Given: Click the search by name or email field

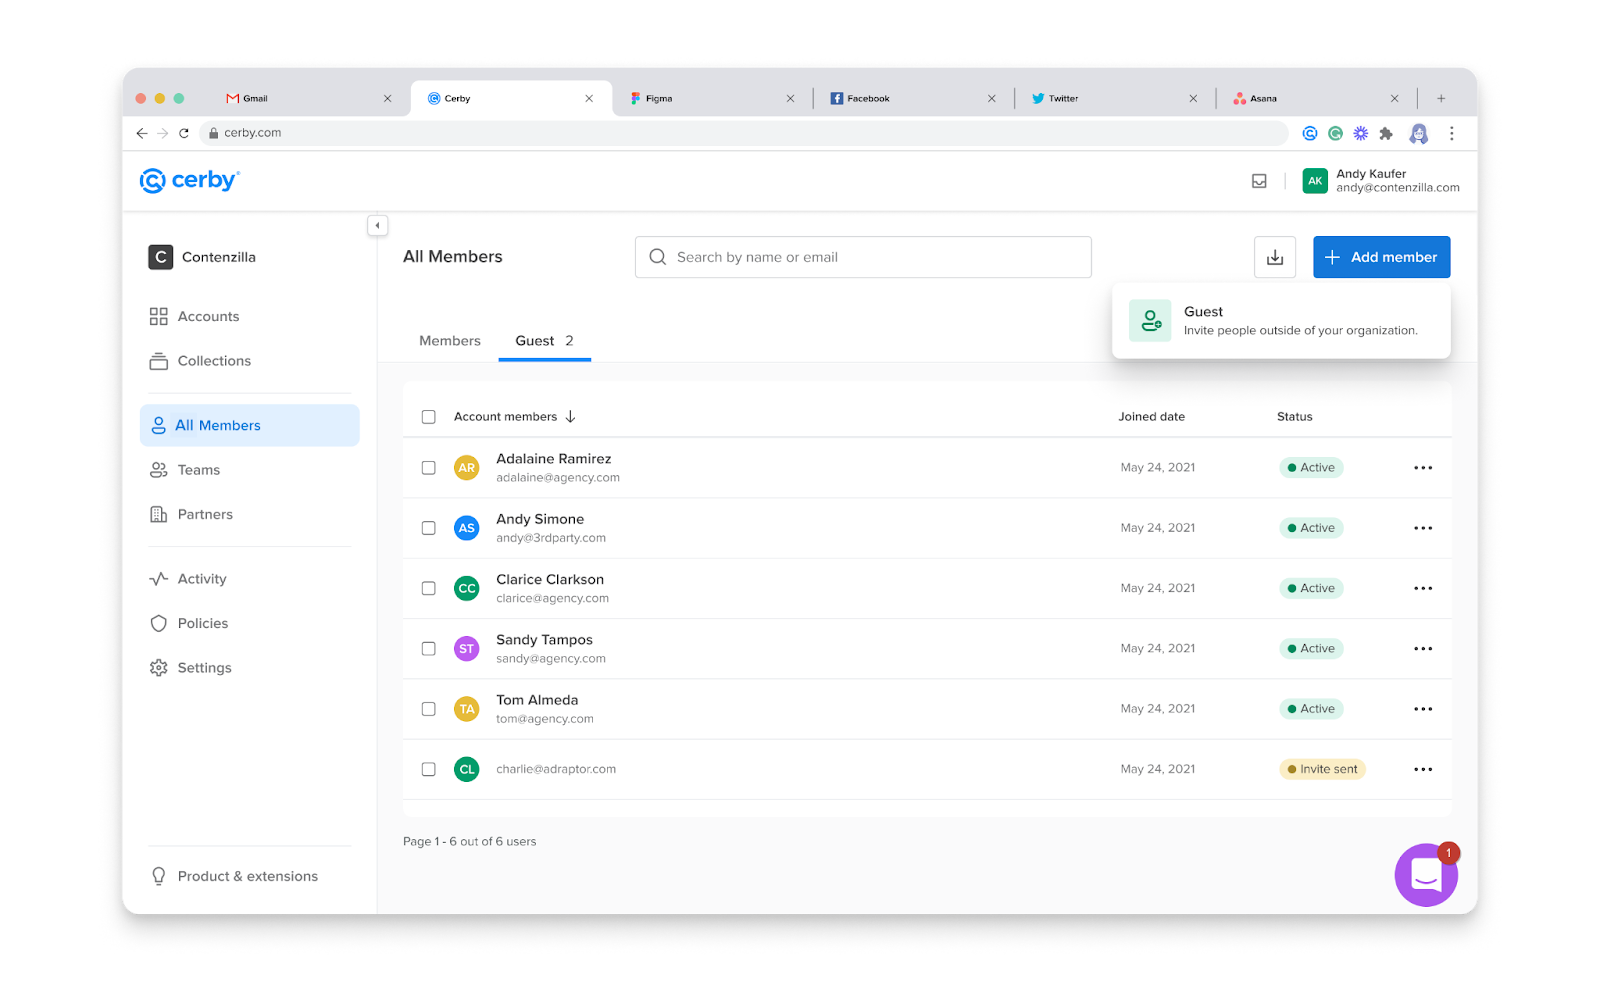Looking at the screenshot, I should pyautogui.click(x=863, y=257).
